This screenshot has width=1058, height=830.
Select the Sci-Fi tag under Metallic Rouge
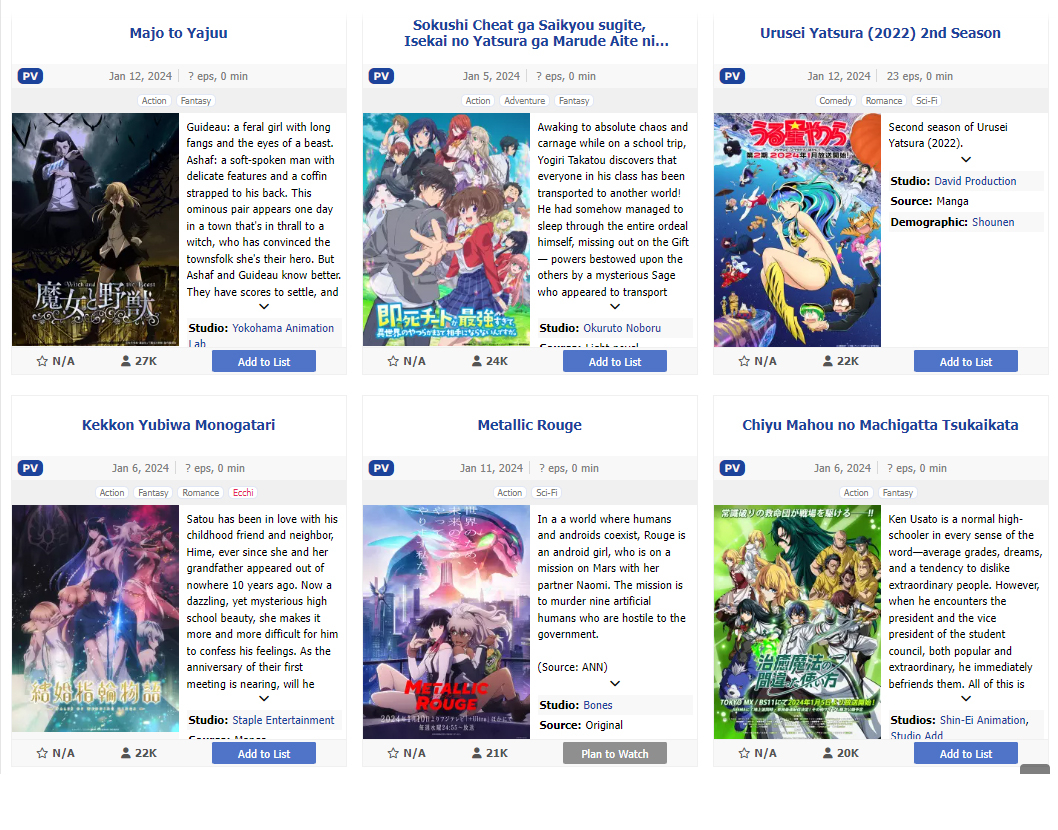click(x=547, y=493)
